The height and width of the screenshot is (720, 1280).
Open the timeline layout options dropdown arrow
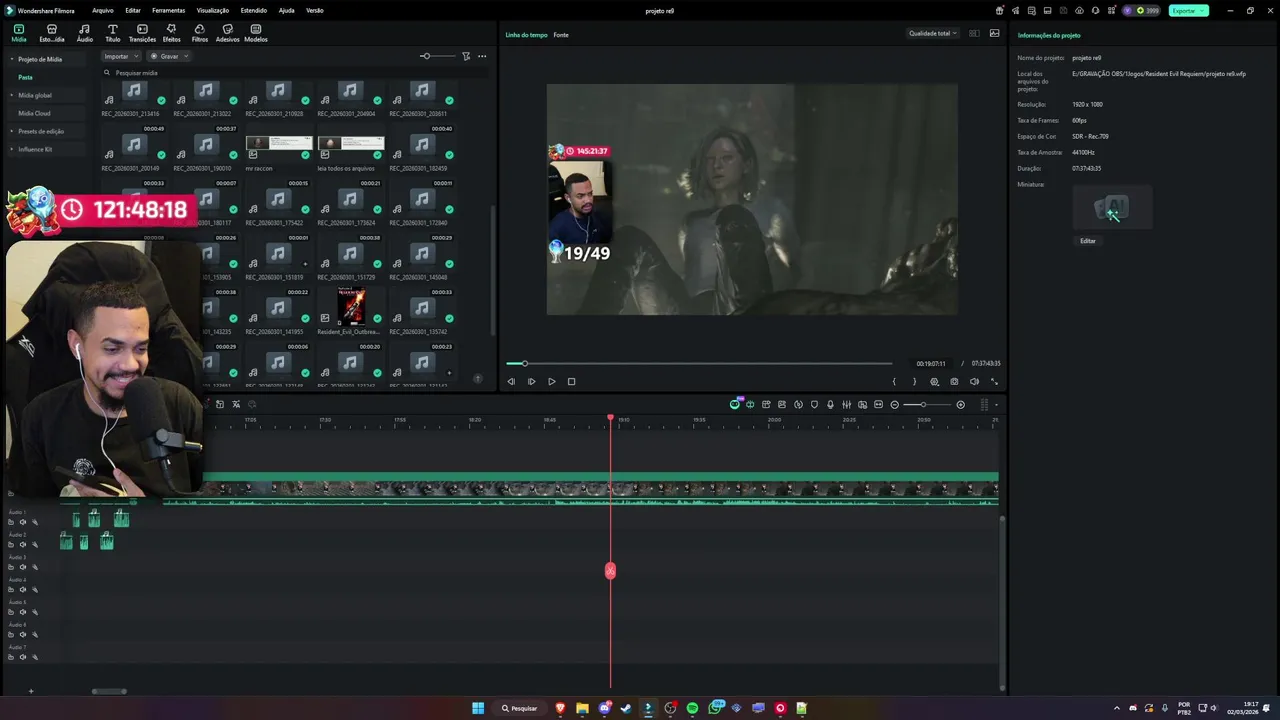(995, 404)
